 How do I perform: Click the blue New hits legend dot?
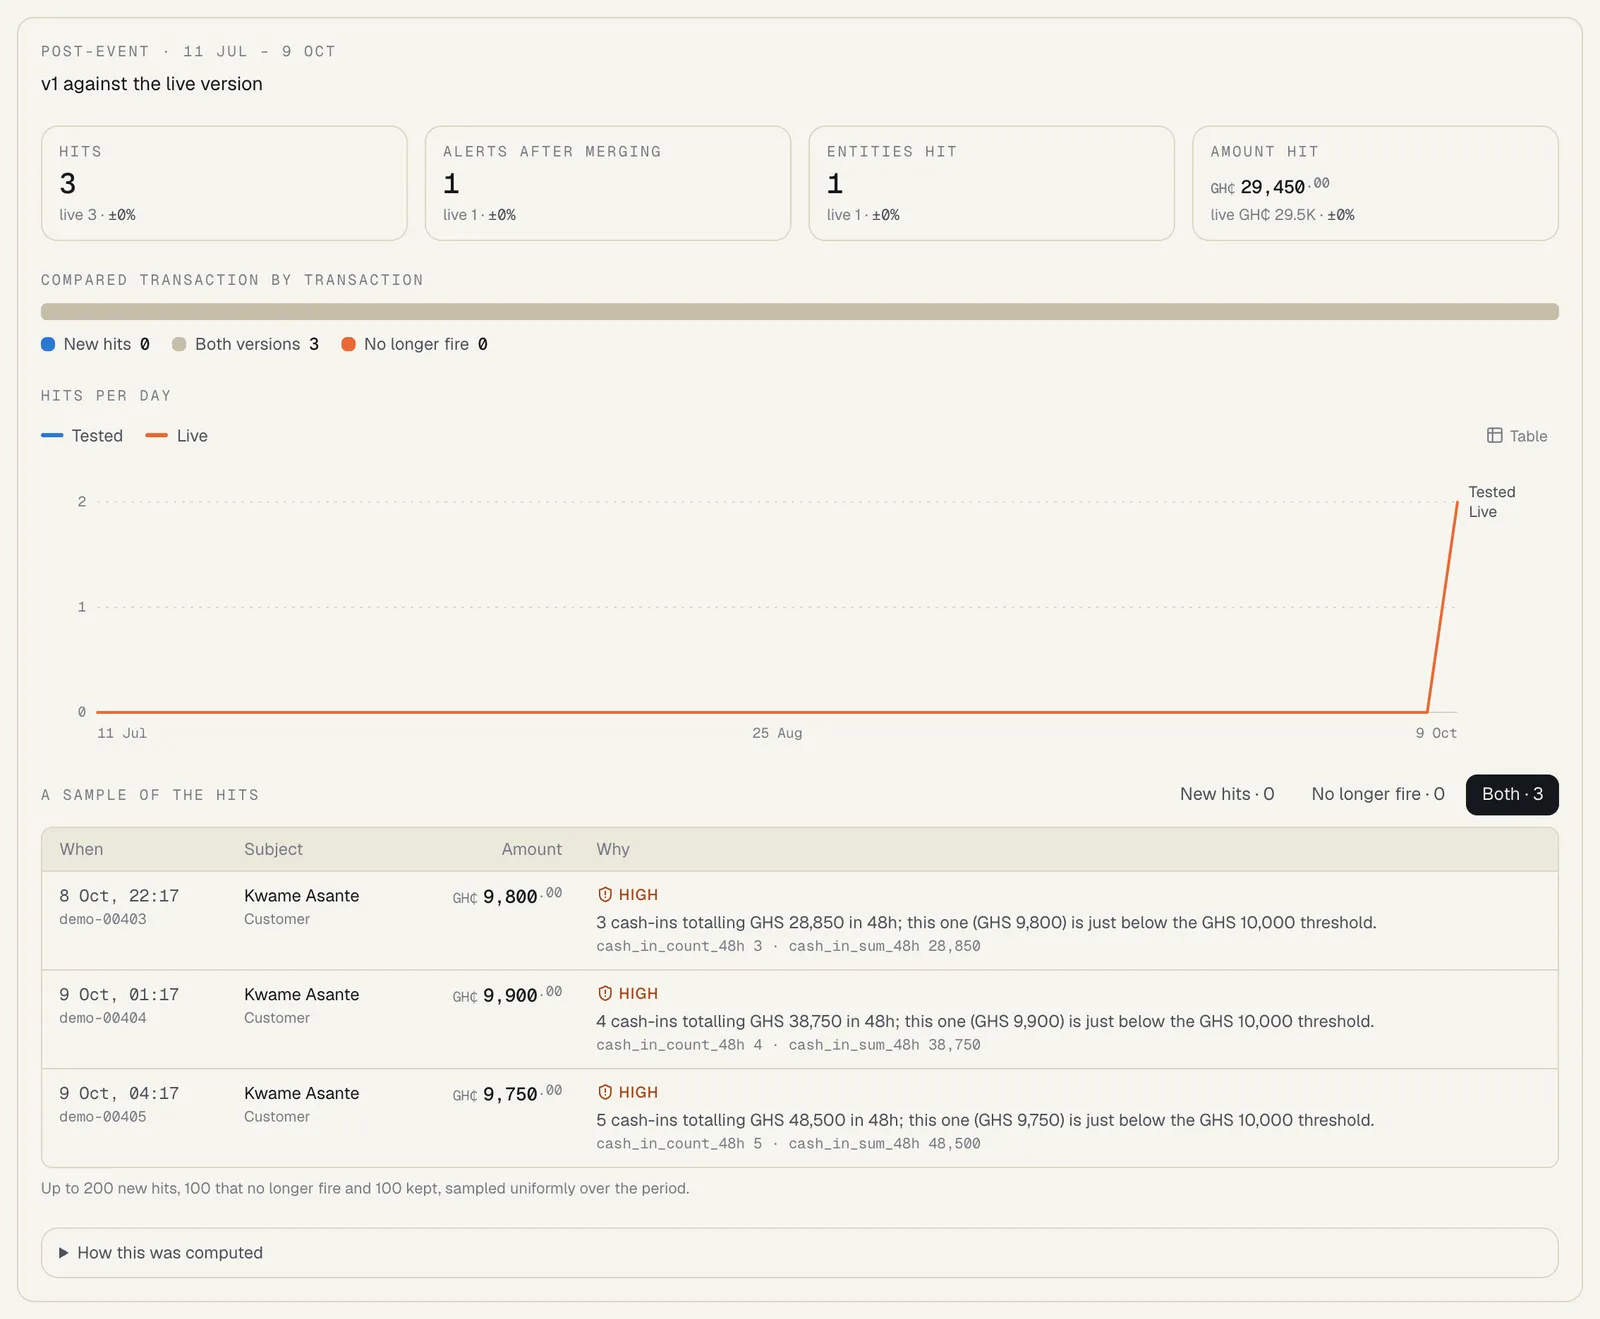pyautogui.click(x=48, y=344)
